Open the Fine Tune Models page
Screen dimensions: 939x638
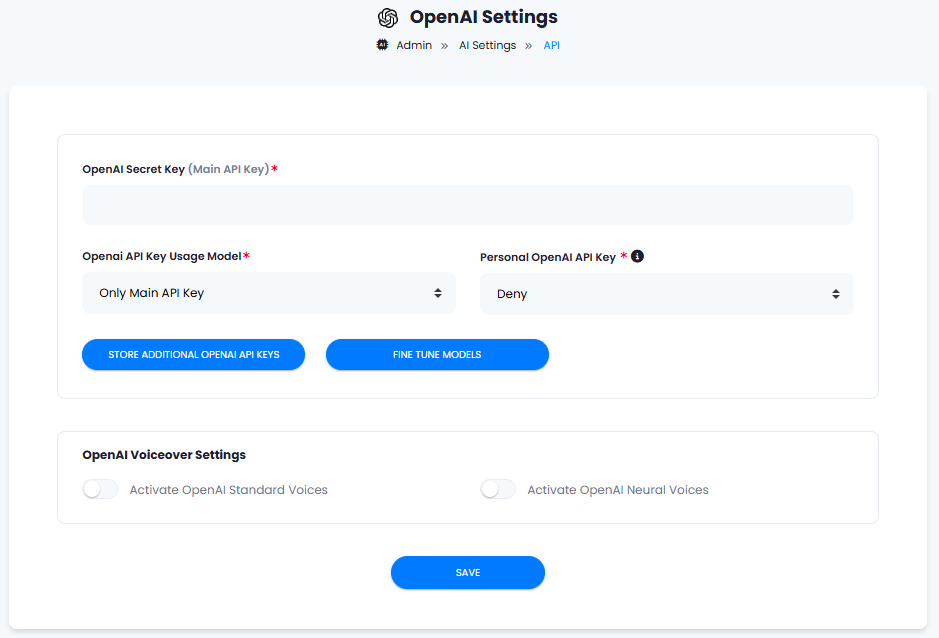tap(437, 355)
